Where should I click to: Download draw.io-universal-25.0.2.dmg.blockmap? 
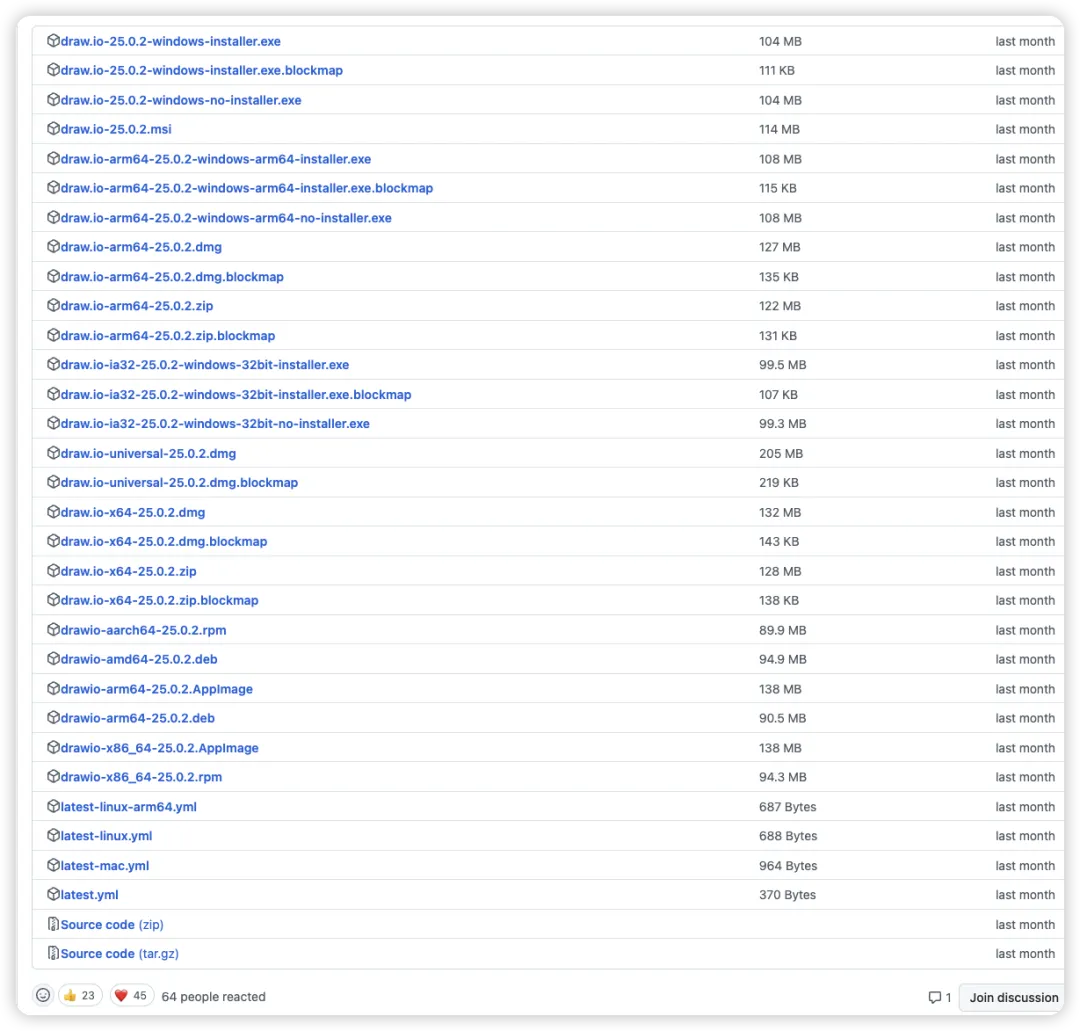click(179, 482)
